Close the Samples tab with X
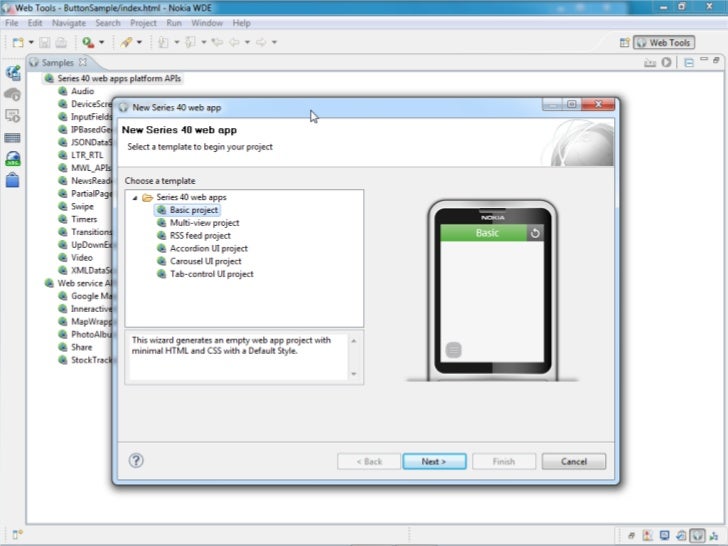 pyautogui.click(x=83, y=62)
